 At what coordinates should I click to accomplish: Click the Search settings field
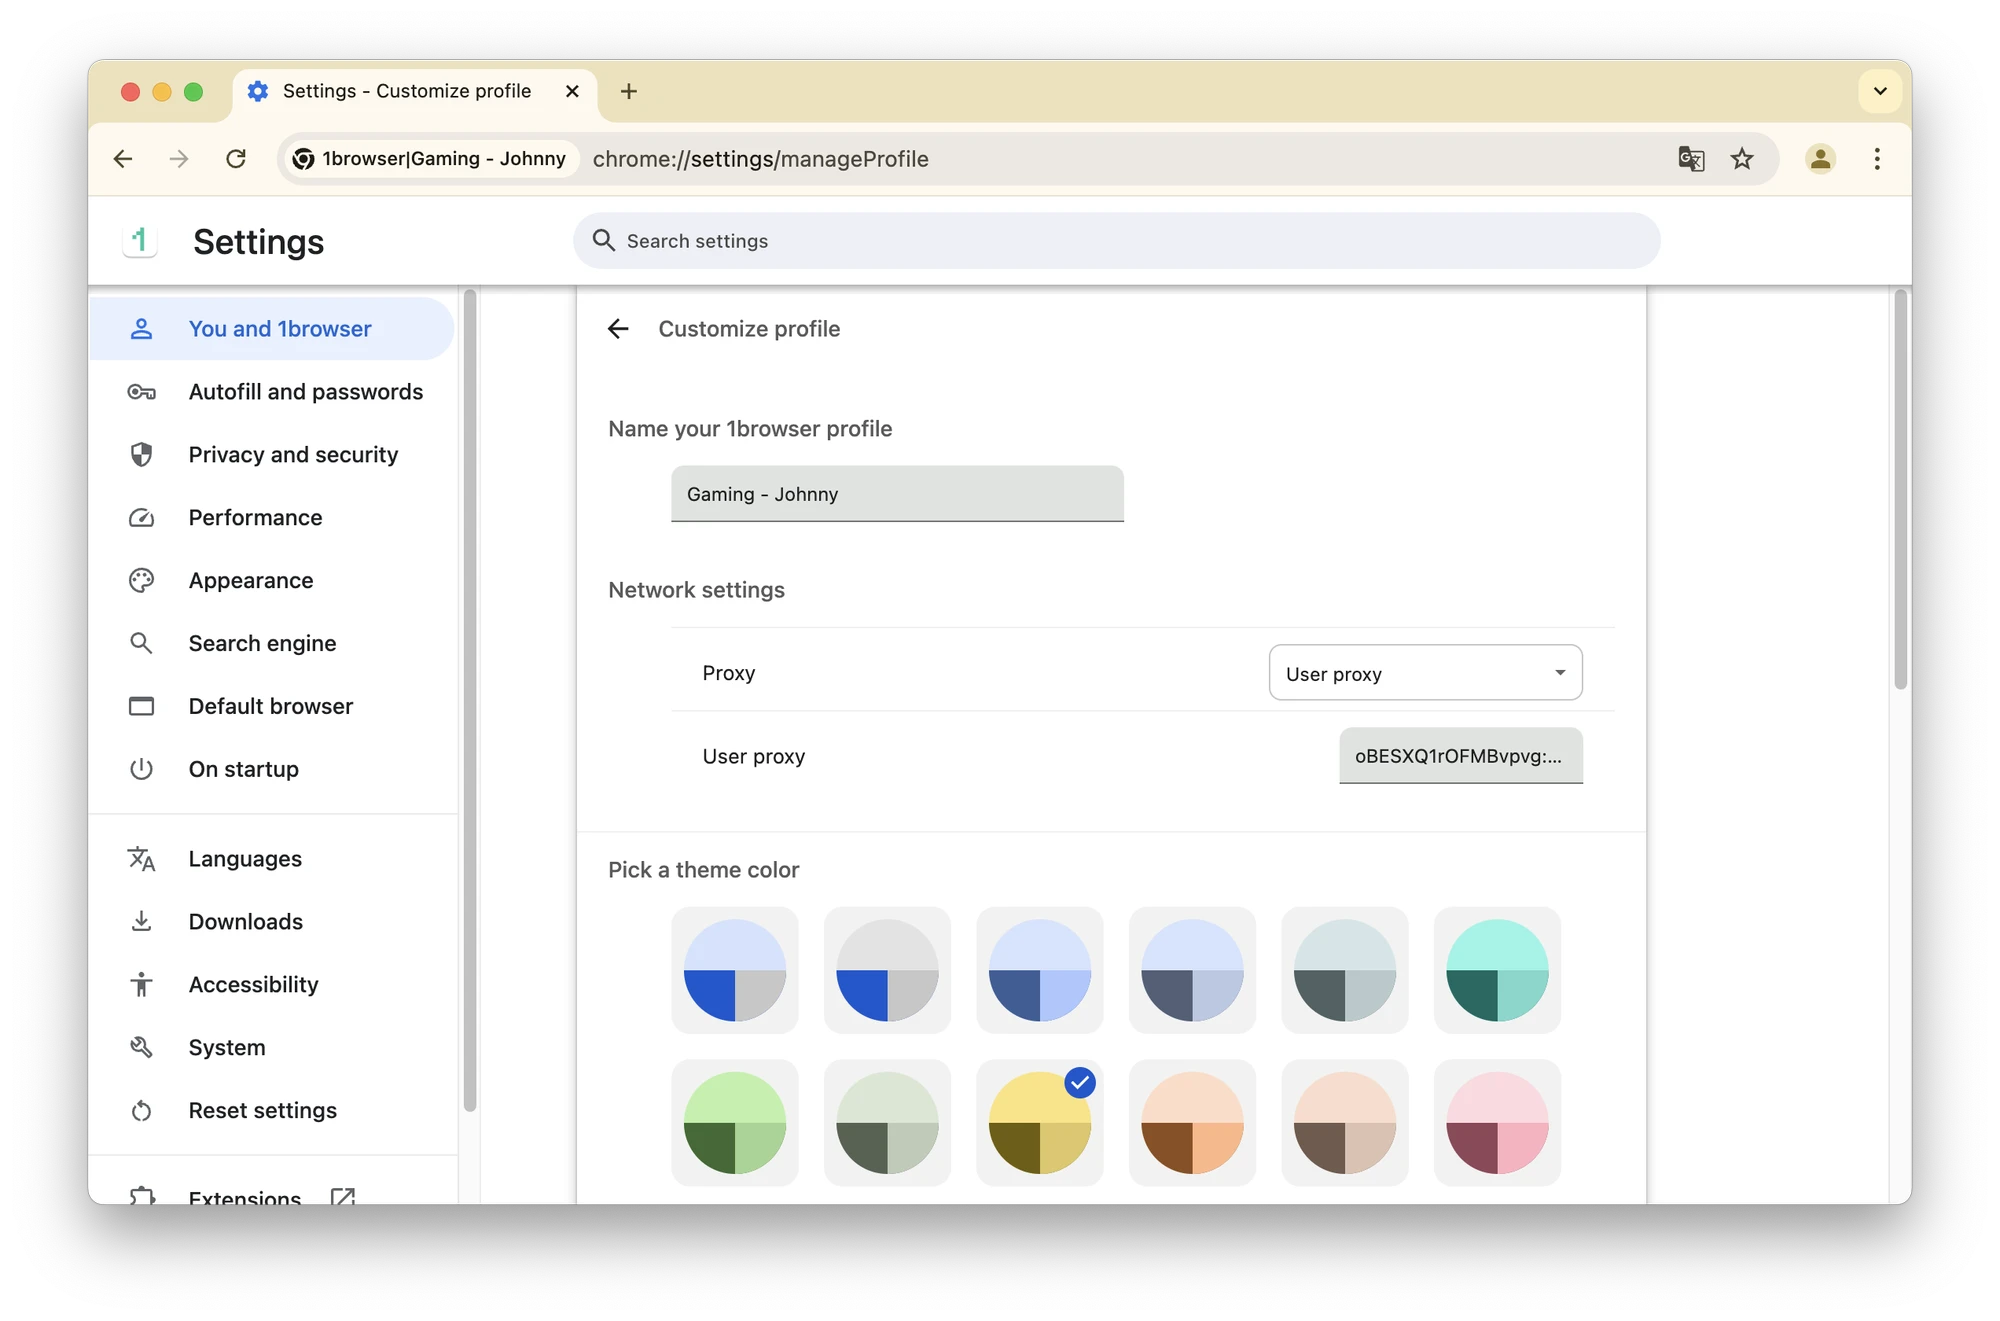pos(1116,241)
